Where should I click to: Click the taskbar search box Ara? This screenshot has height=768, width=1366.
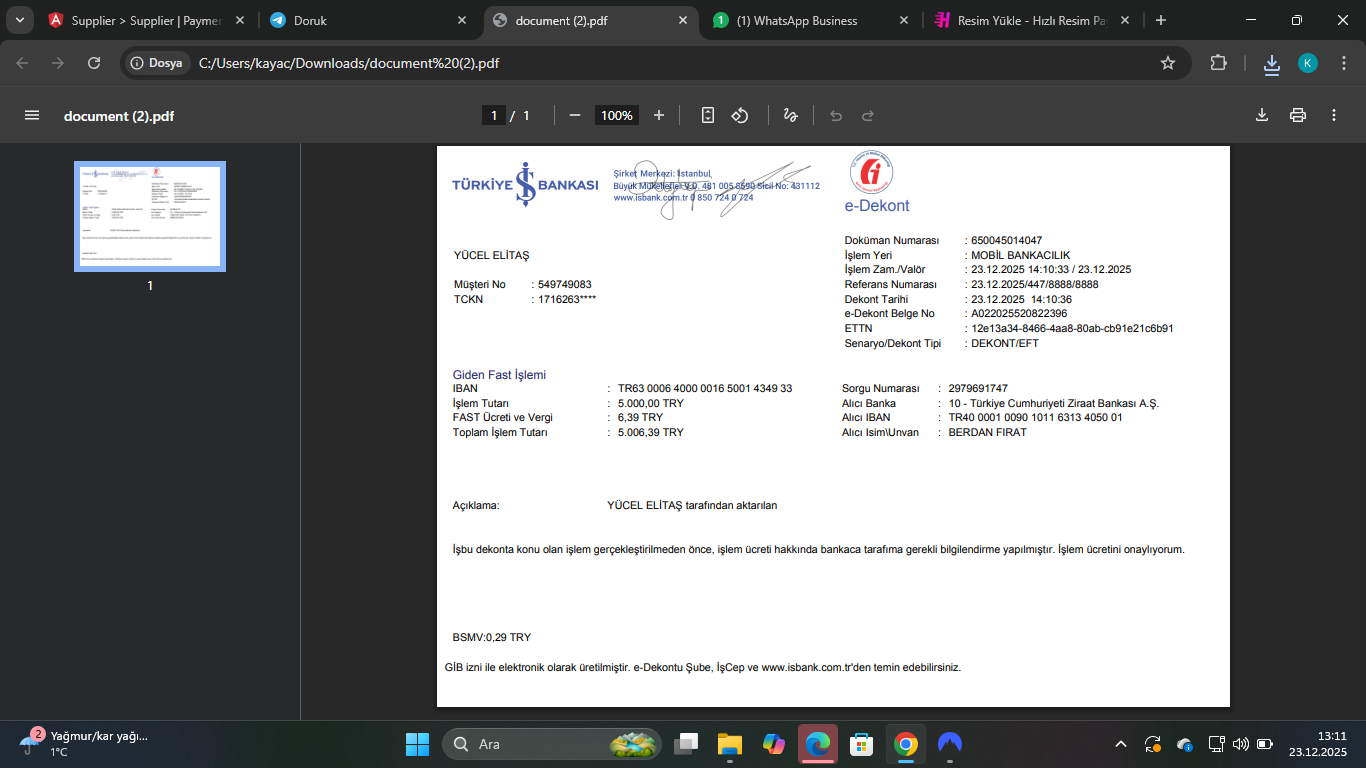(552, 744)
